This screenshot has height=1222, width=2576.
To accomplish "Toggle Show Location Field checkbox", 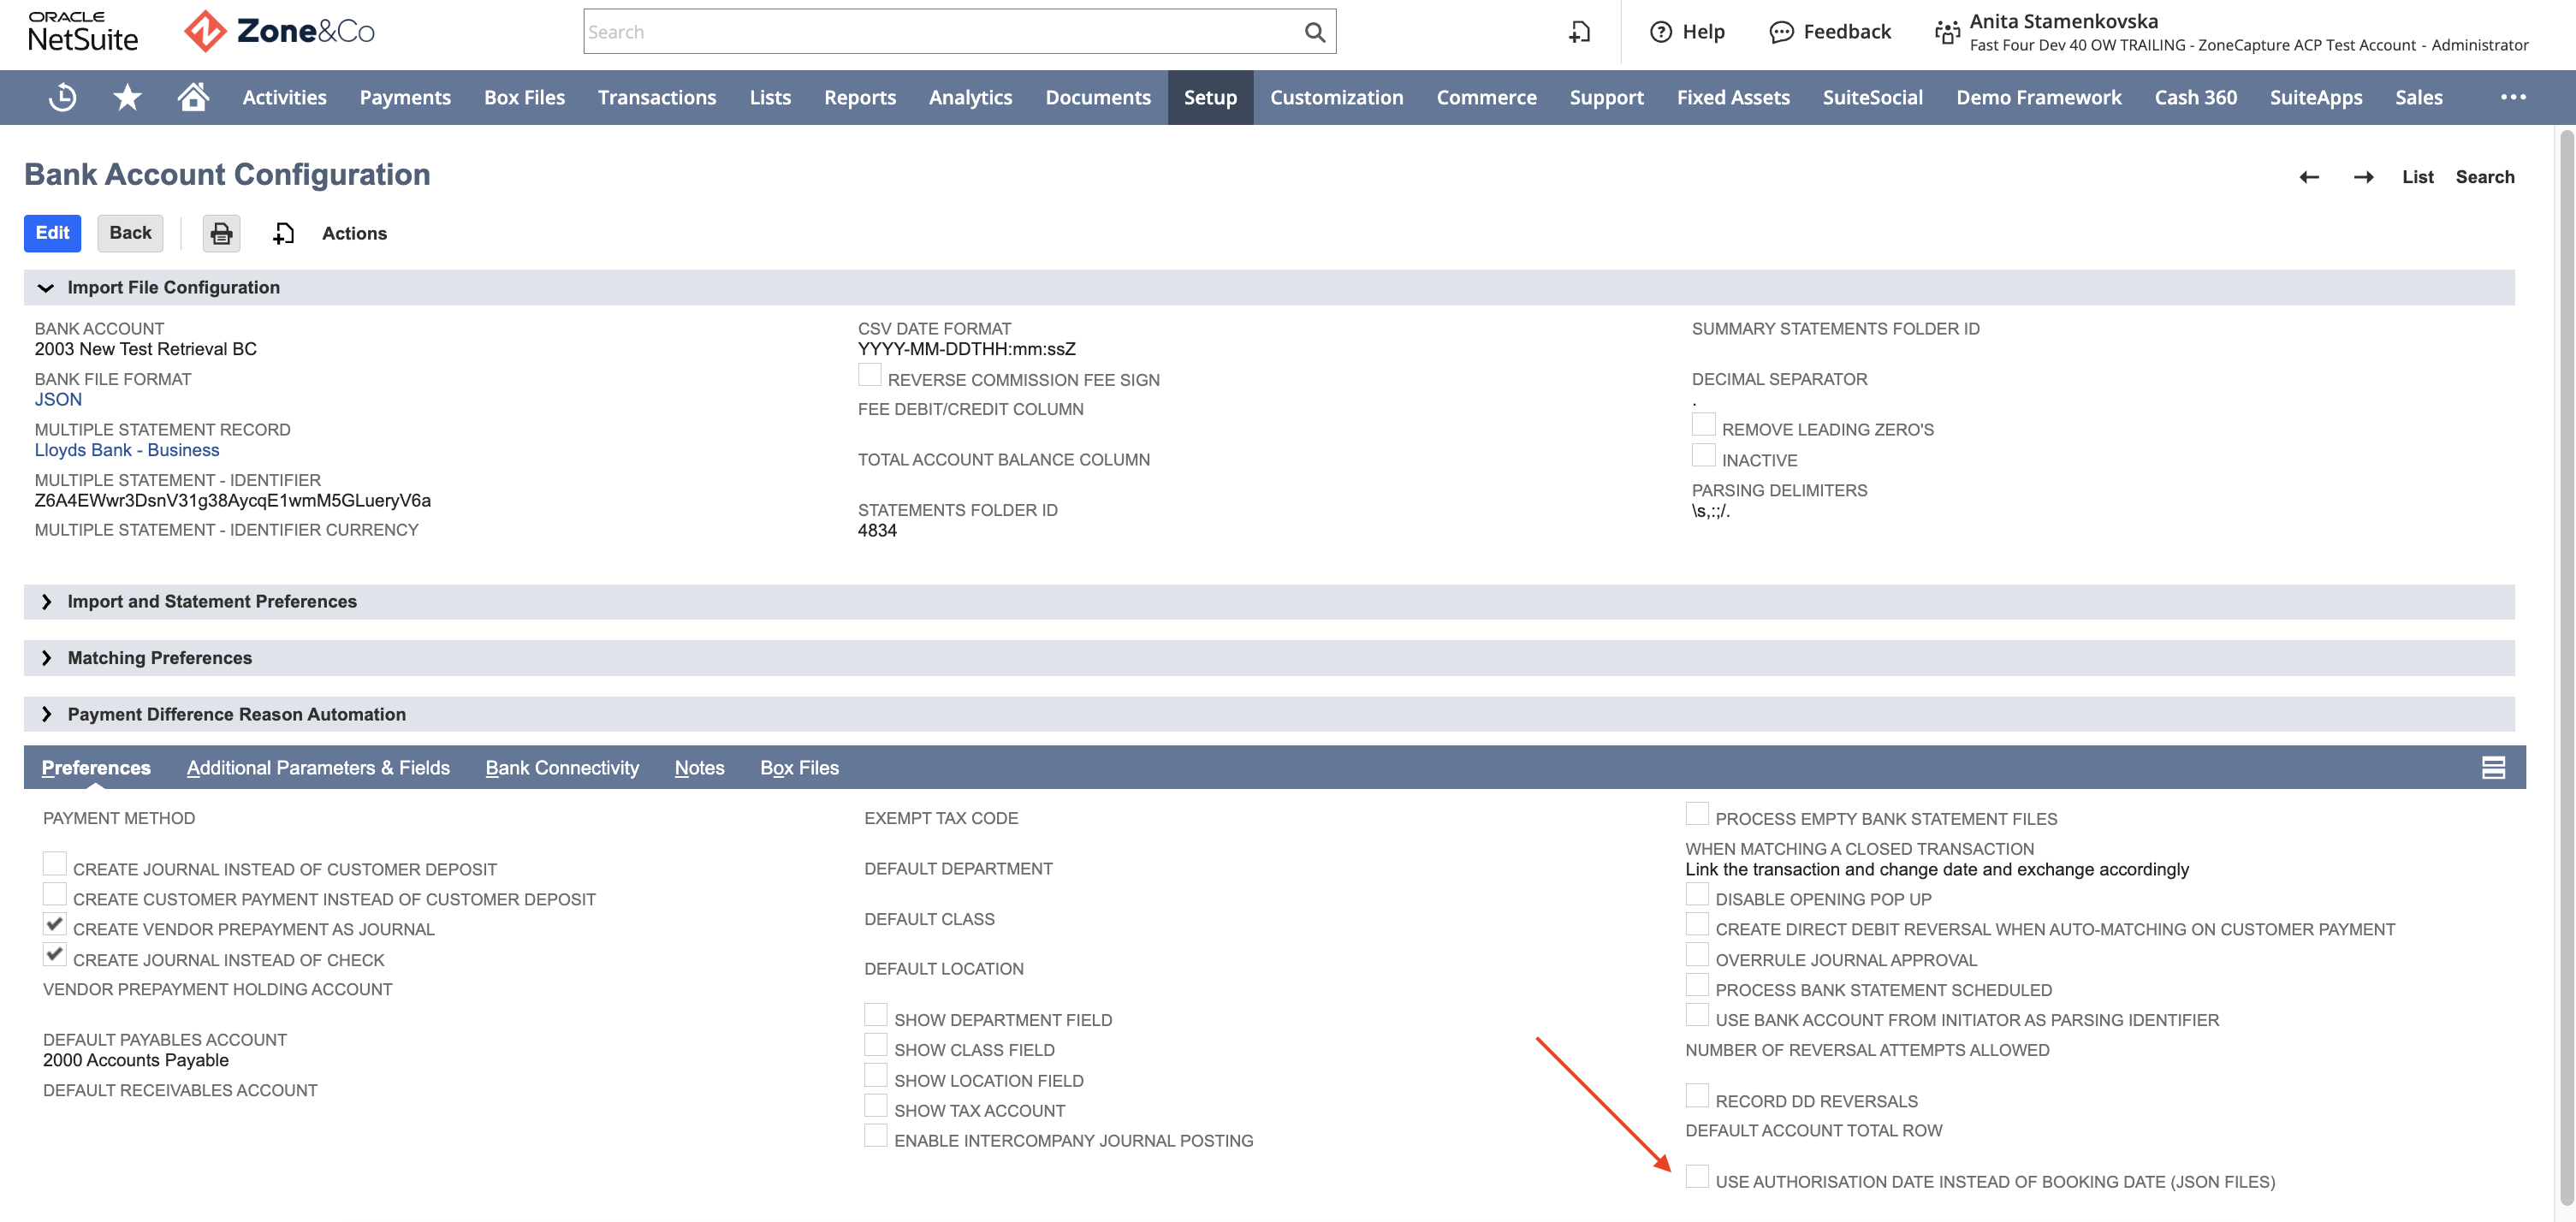I will point(876,1076).
